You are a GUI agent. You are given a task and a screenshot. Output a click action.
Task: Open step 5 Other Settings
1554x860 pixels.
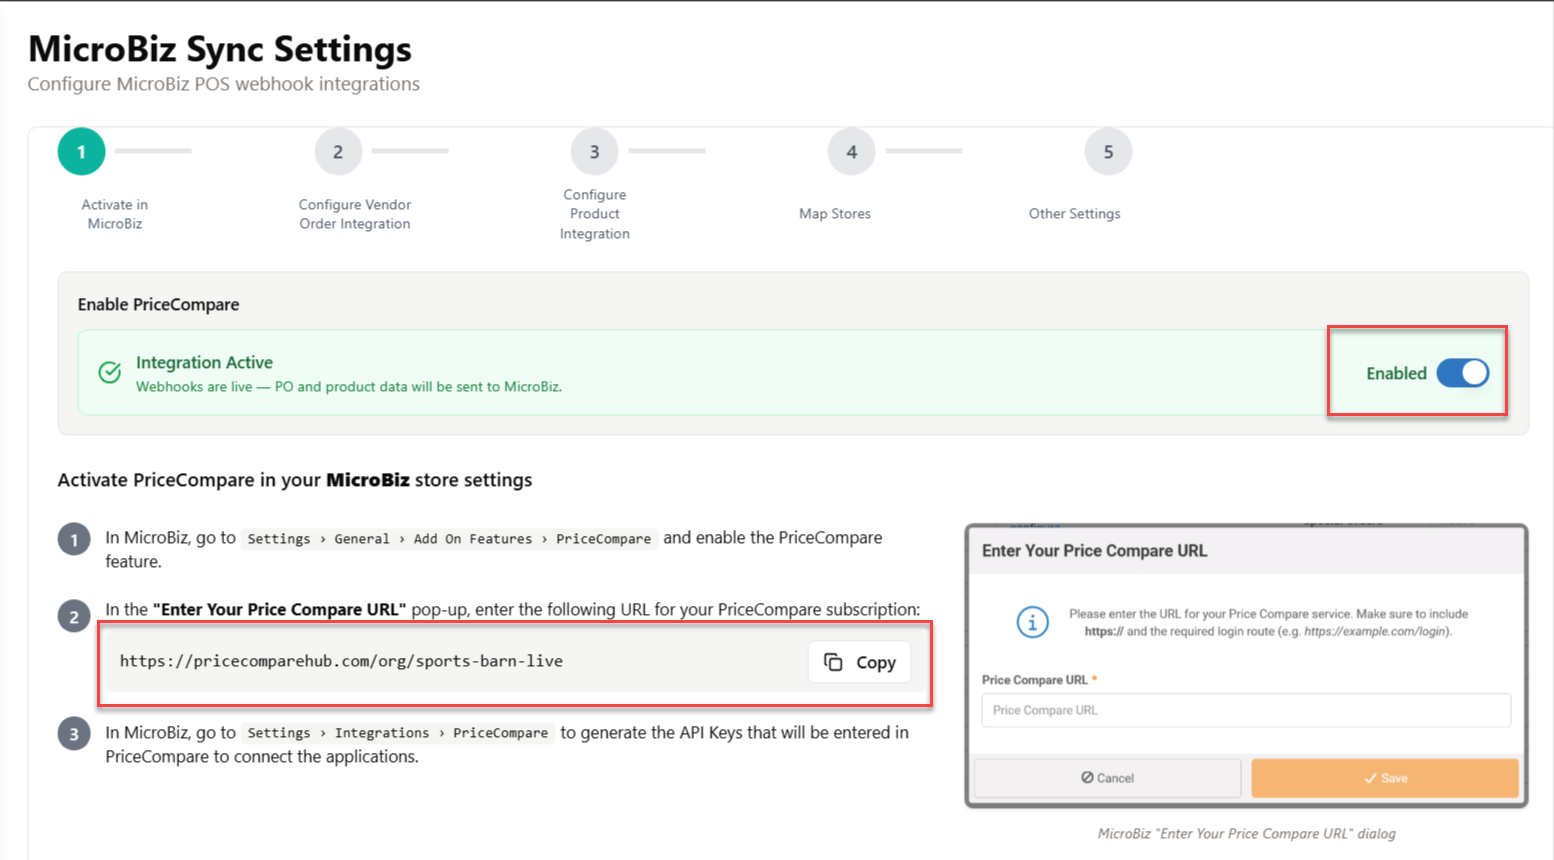pos(1108,152)
